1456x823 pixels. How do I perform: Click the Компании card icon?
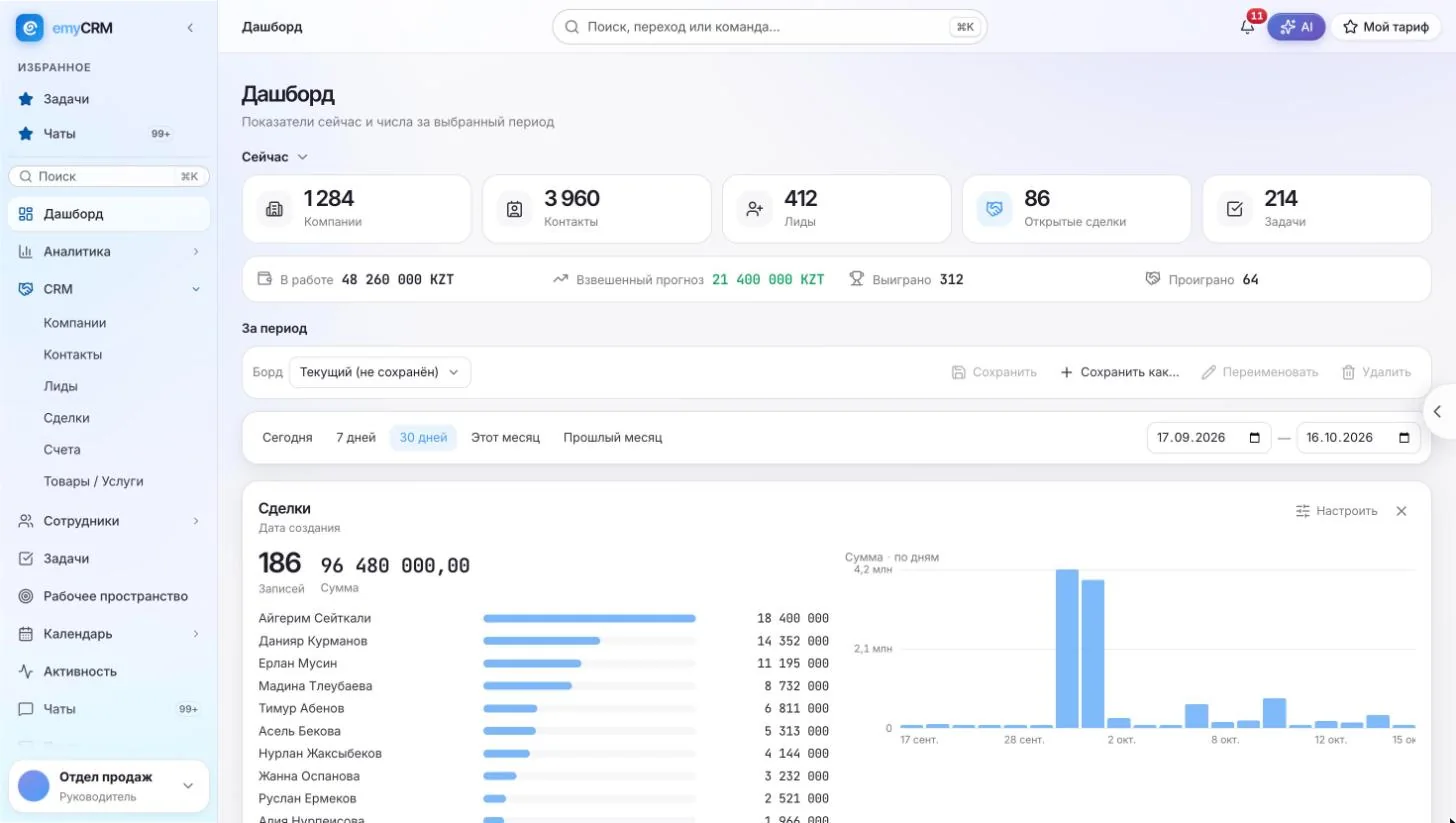[274, 209]
